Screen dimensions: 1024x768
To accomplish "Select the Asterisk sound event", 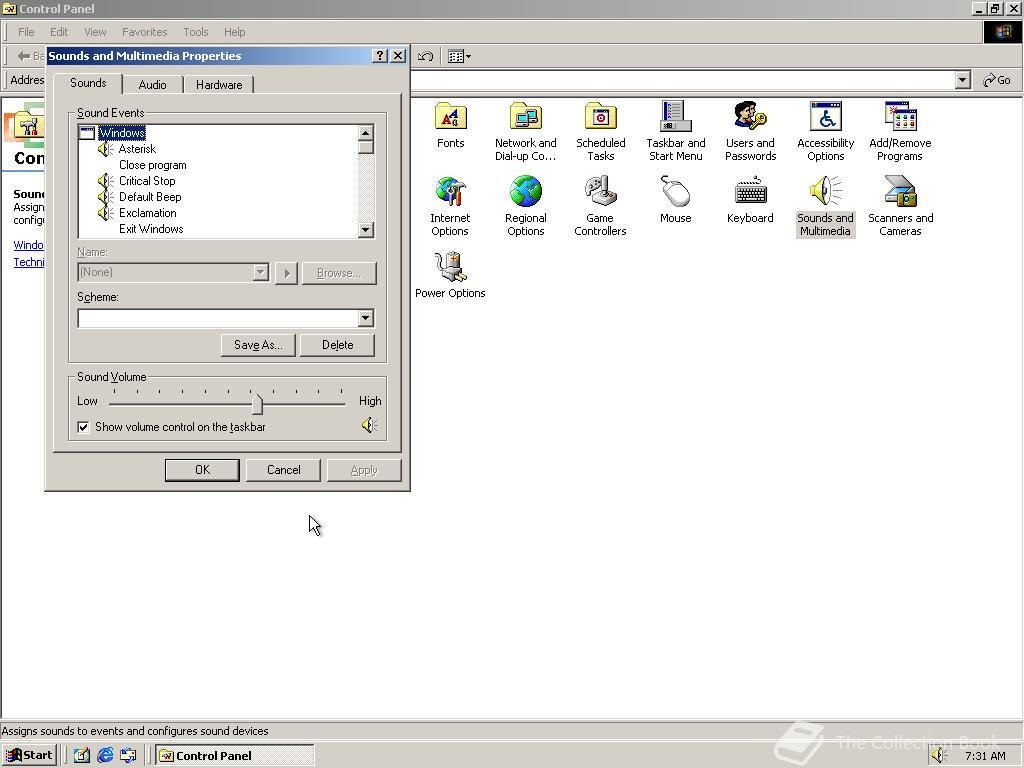I will 137,149.
